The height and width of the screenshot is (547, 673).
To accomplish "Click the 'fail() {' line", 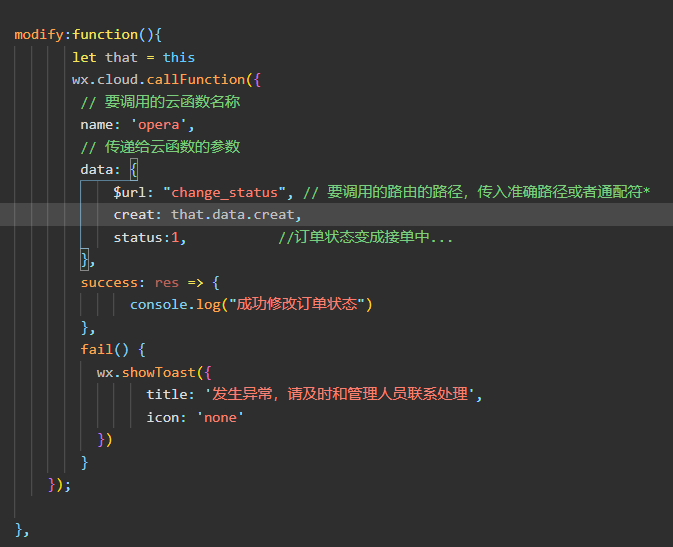I will [x=113, y=349].
